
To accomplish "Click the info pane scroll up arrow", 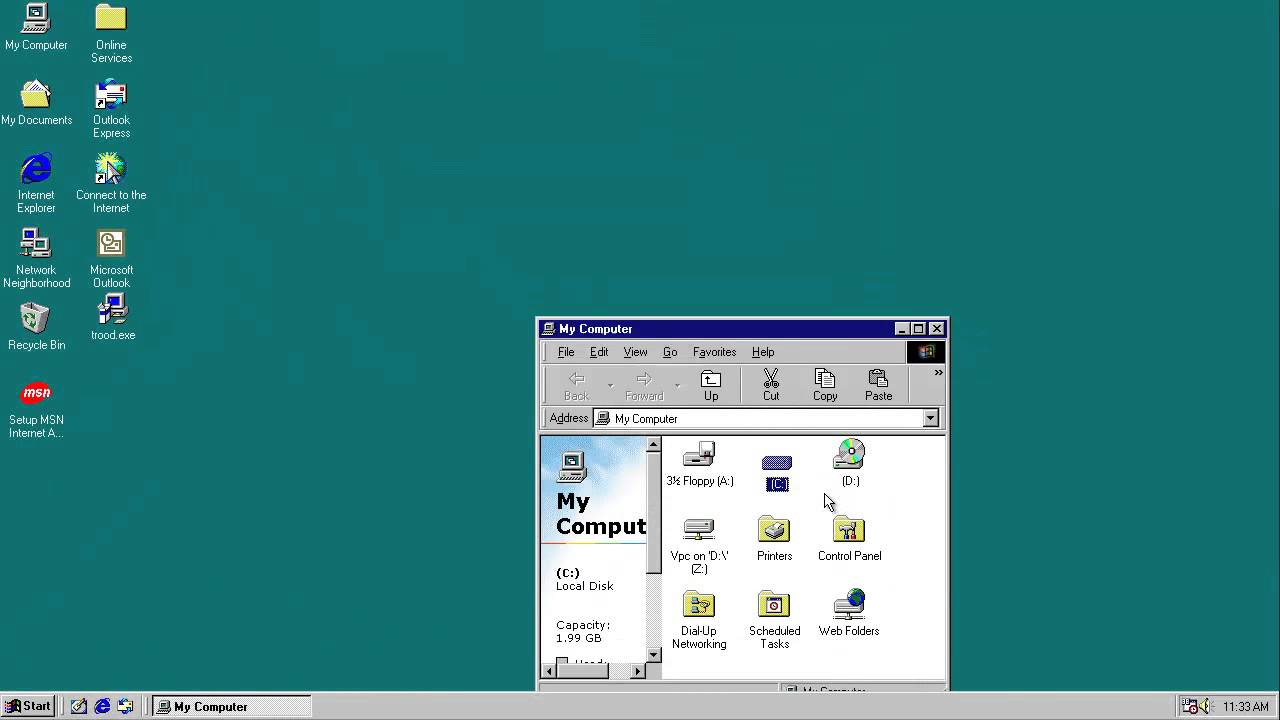I will pos(654,444).
